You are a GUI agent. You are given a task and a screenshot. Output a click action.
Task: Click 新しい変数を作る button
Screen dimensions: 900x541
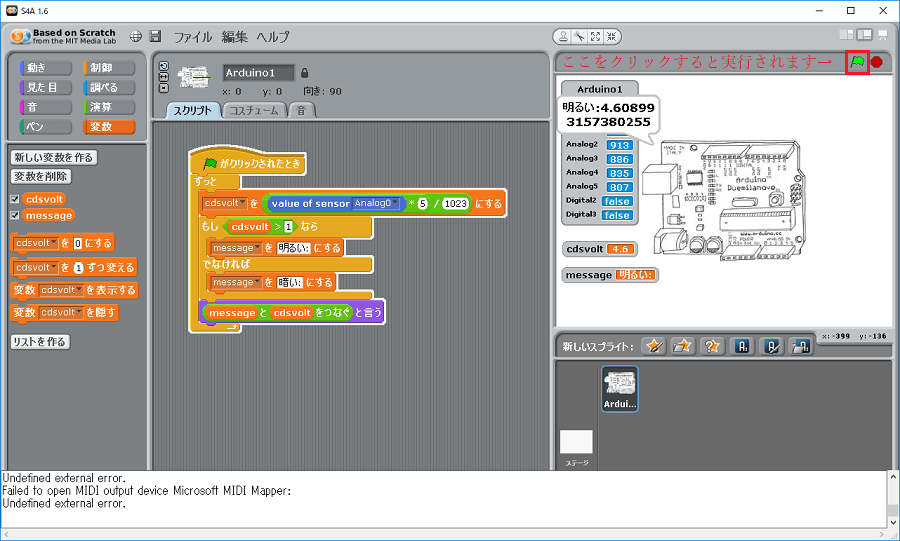(54, 157)
